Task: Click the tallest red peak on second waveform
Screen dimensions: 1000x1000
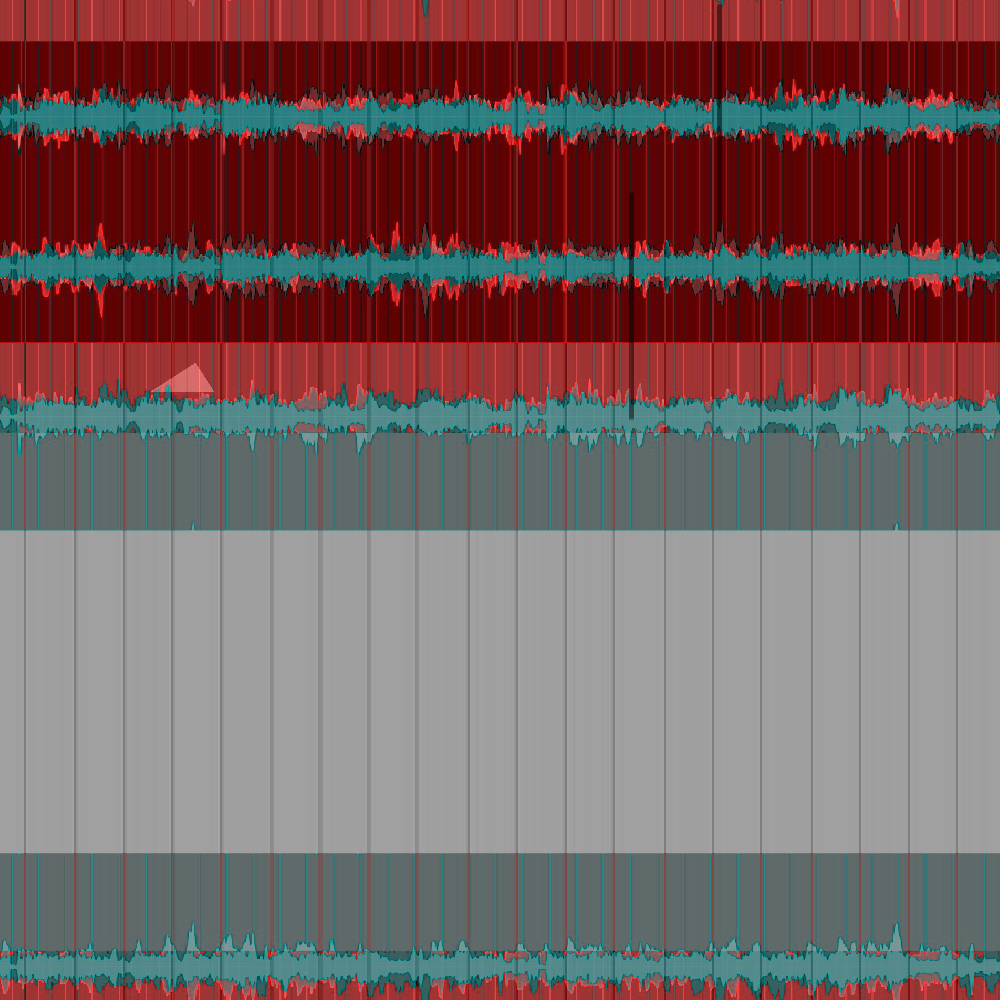Action: (x=101, y=237)
